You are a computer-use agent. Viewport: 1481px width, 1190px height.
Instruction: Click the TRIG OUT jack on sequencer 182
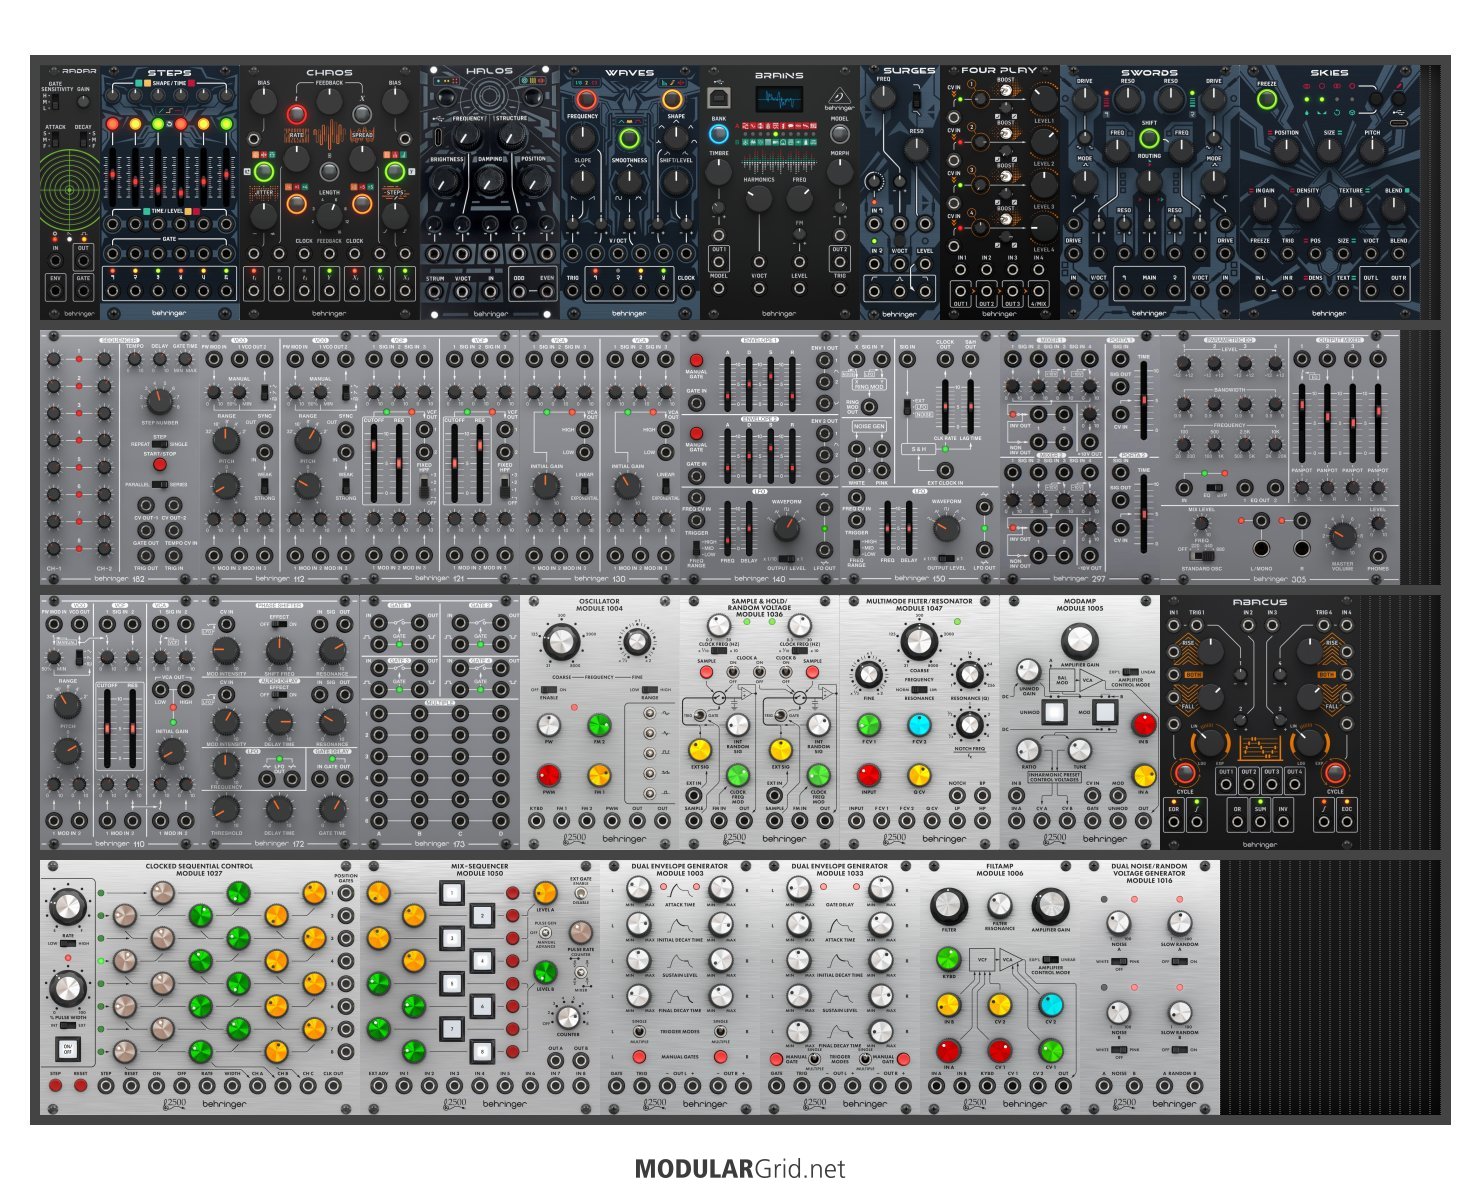146,556
